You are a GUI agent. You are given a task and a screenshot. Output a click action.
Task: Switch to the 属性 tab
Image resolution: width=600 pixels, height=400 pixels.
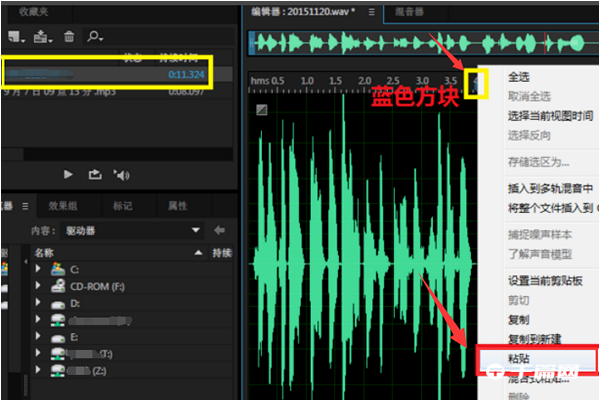(177, 206)
